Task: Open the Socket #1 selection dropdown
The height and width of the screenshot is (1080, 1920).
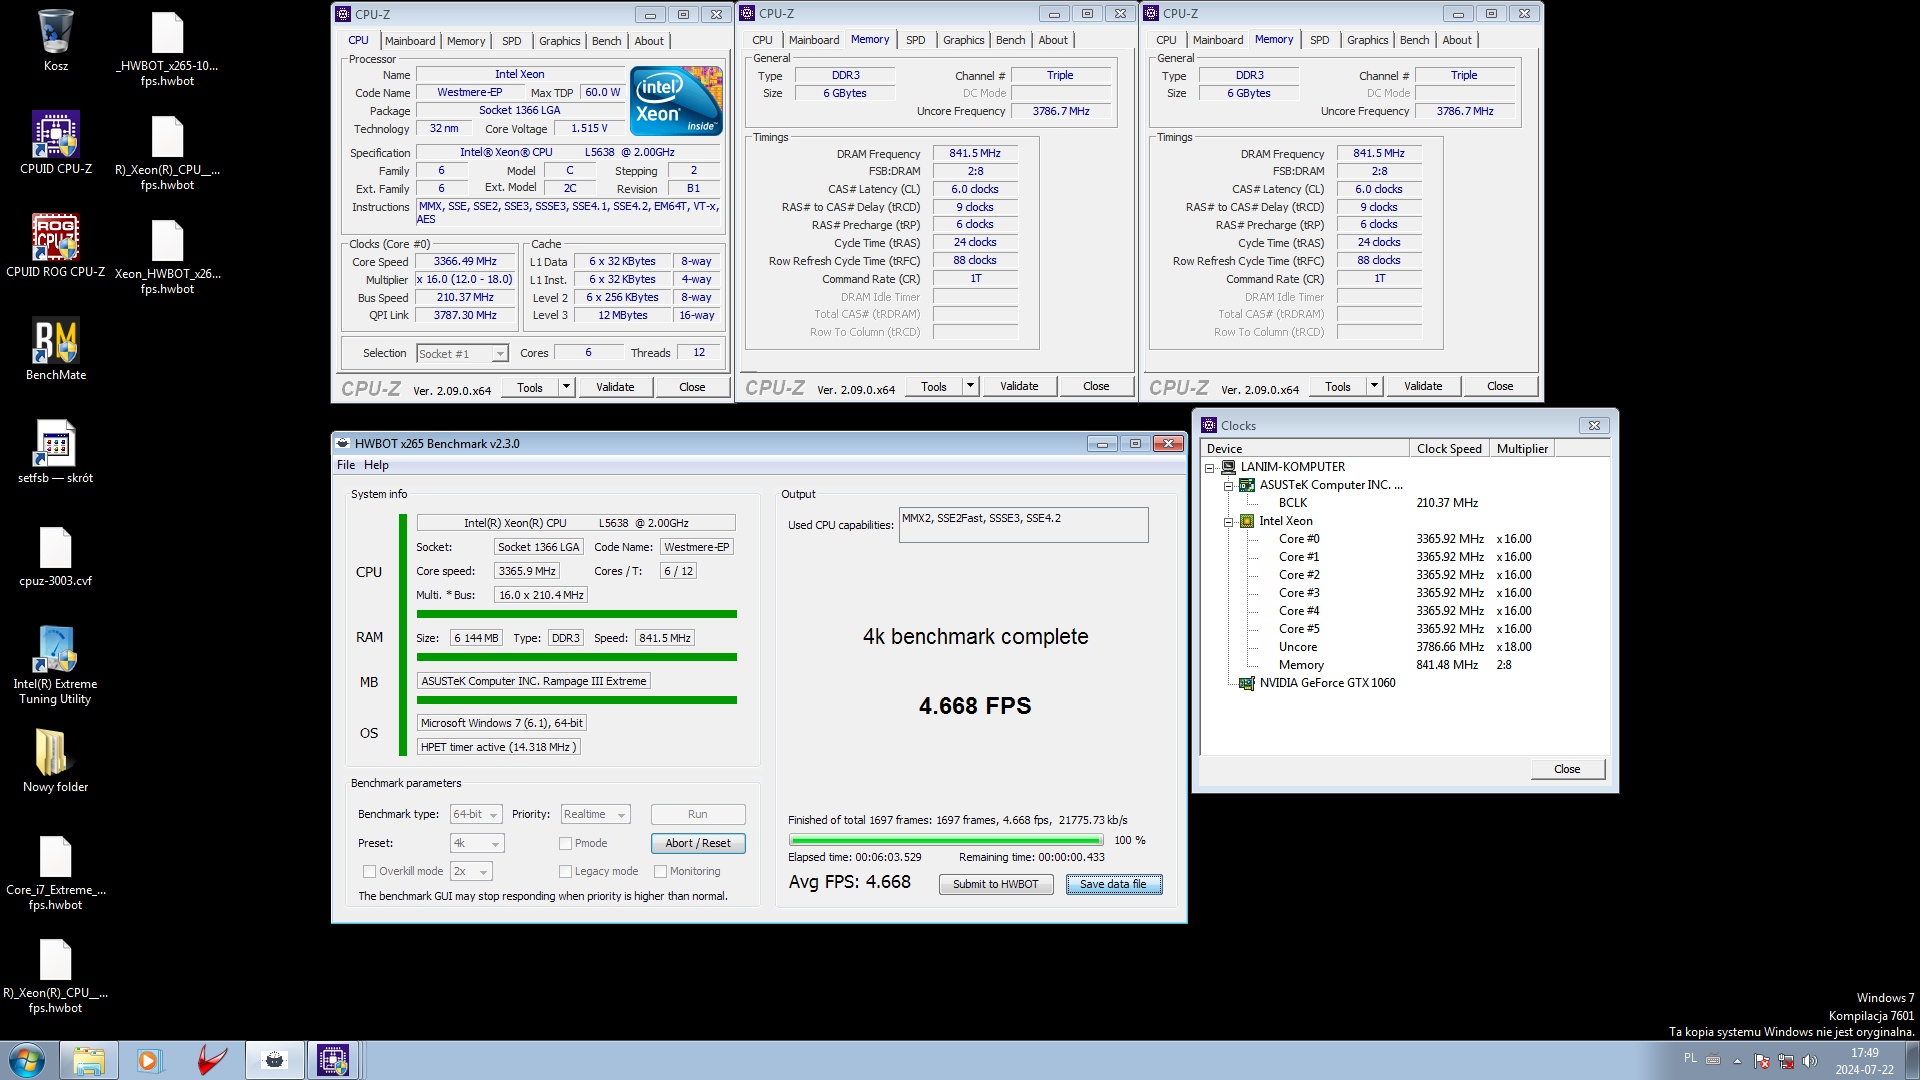Action: [462, 353]
